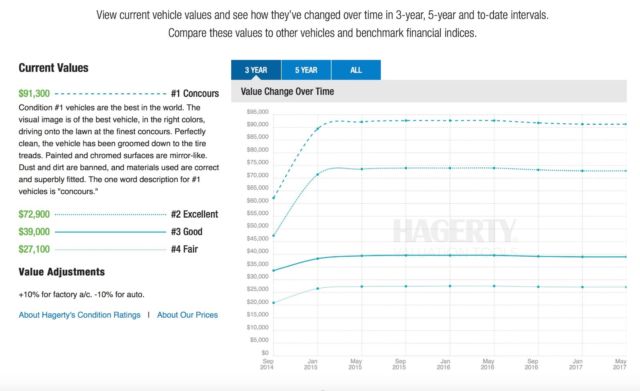This screenshot has width=640, height=391.
Task: Open About Hagerty's Condition Ratings link
Action: (80, 315)
